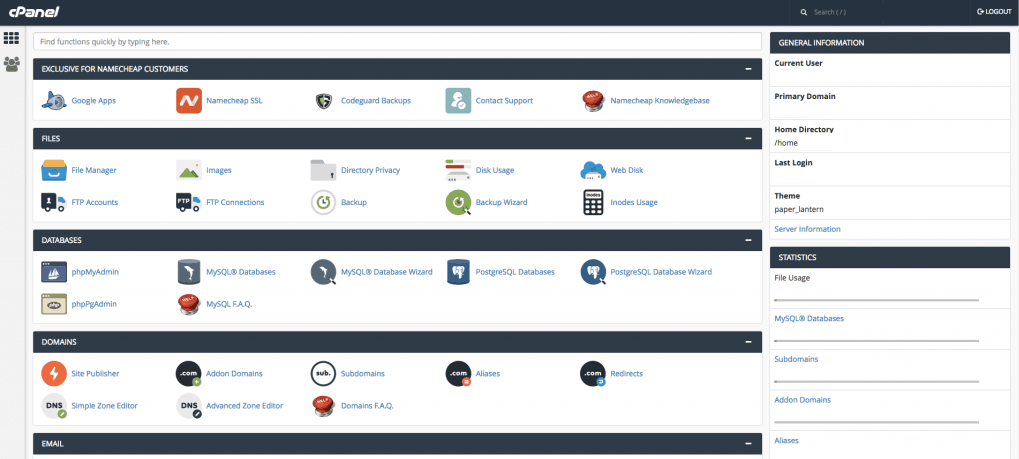Open Directory Privacy folder icon
1019x459 pixels.
(324, 170)
